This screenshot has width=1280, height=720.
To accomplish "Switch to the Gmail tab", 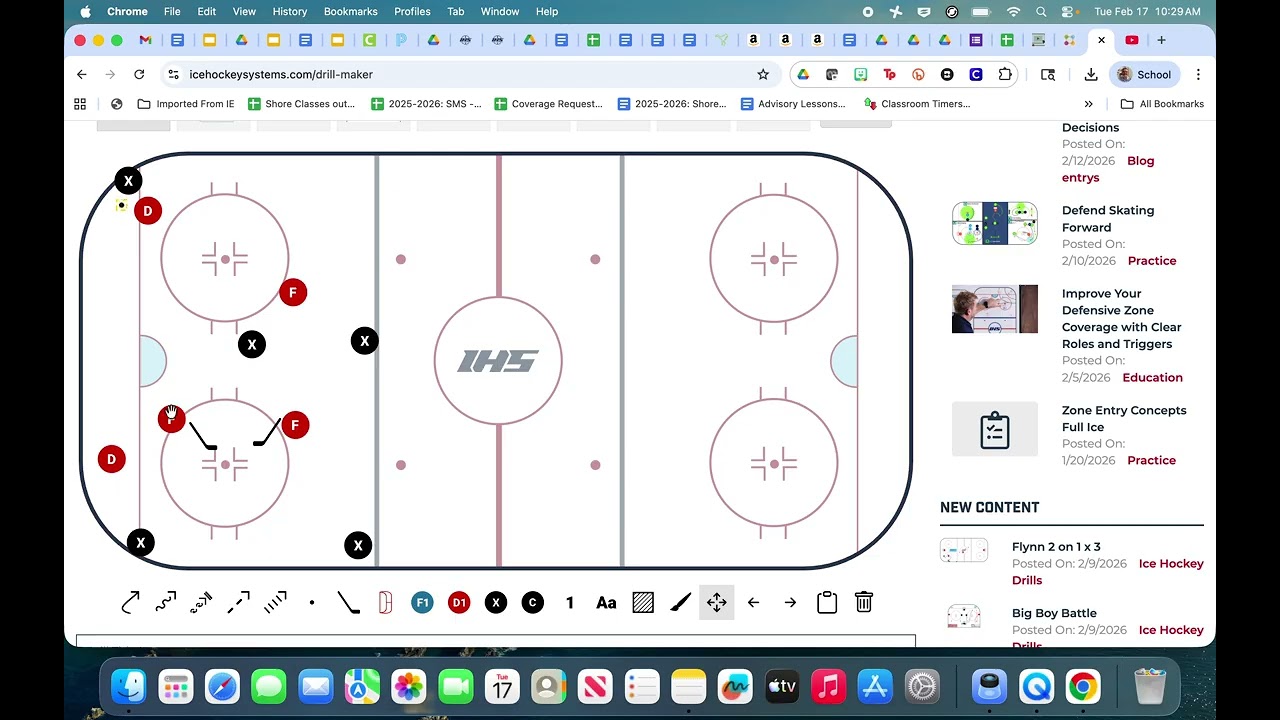I will click(x=145, y=40).
